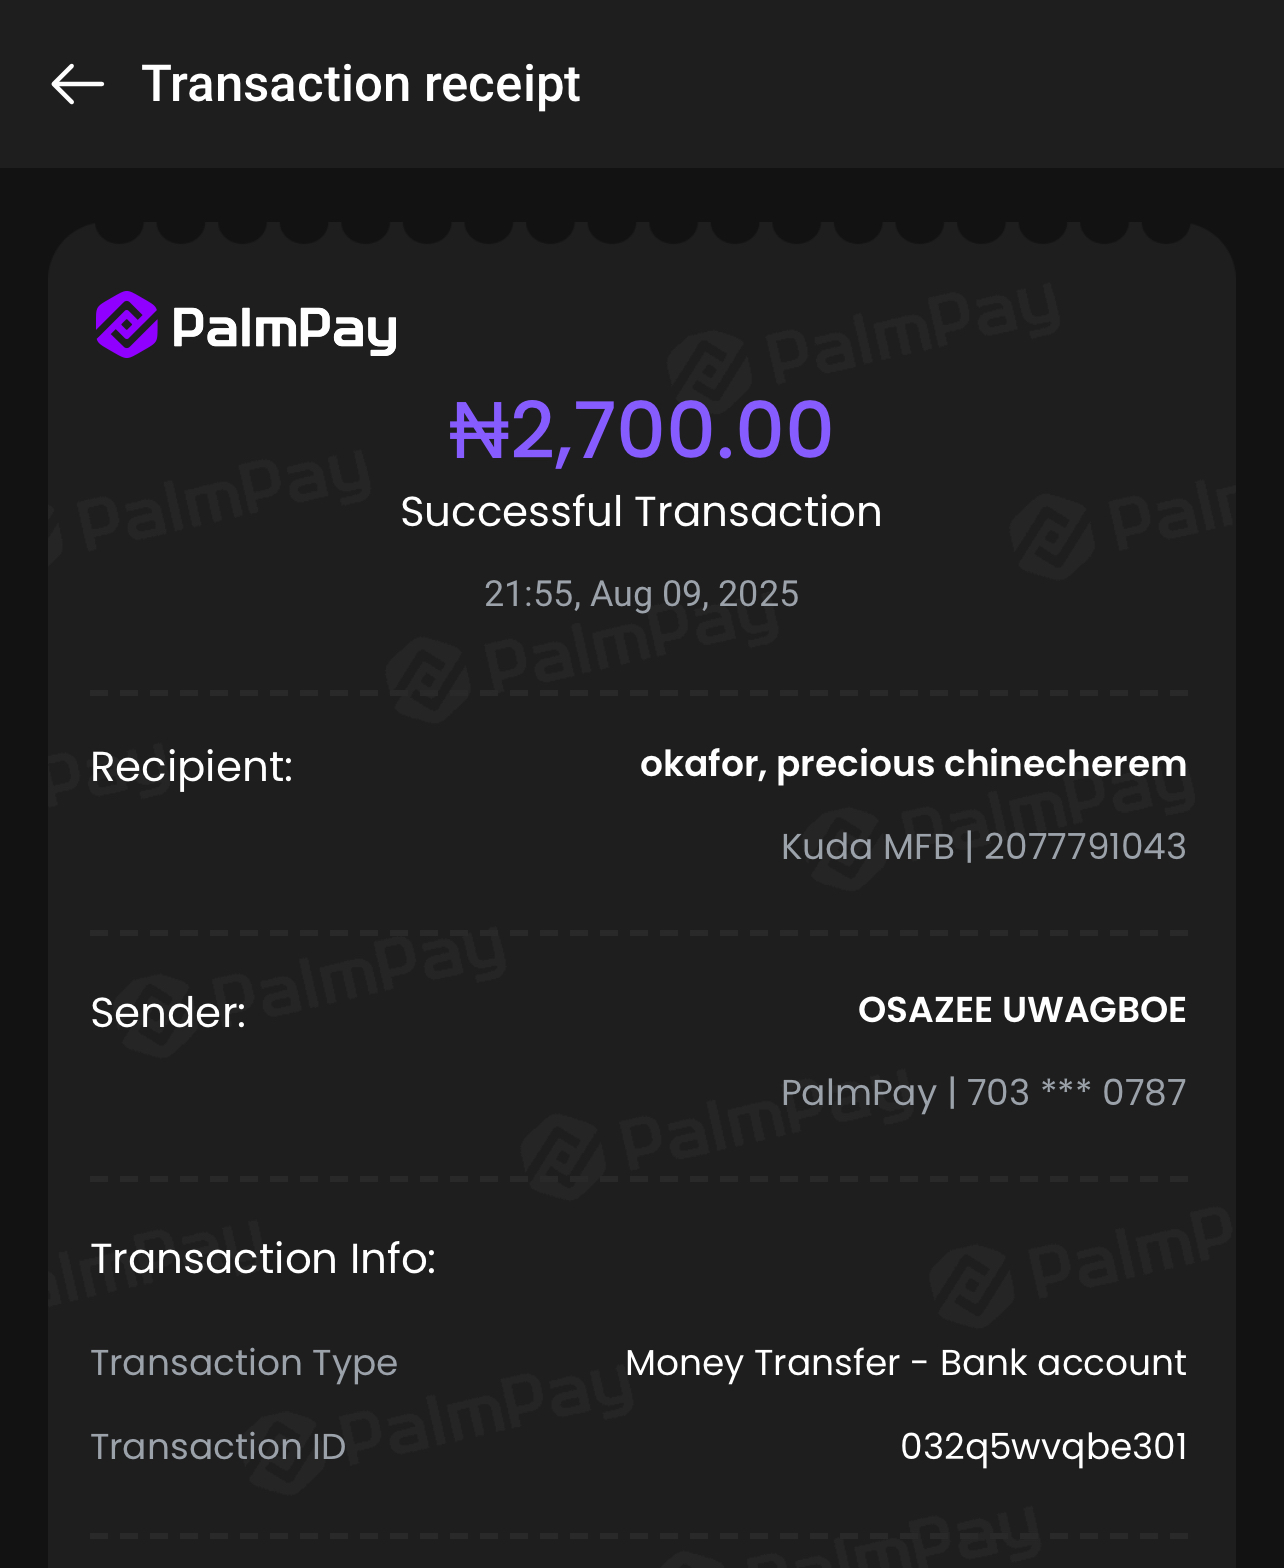Click the Successful Transaction status text
Image resolution: width=1284 pixels, height=1568 pixels.
[641, 512]
